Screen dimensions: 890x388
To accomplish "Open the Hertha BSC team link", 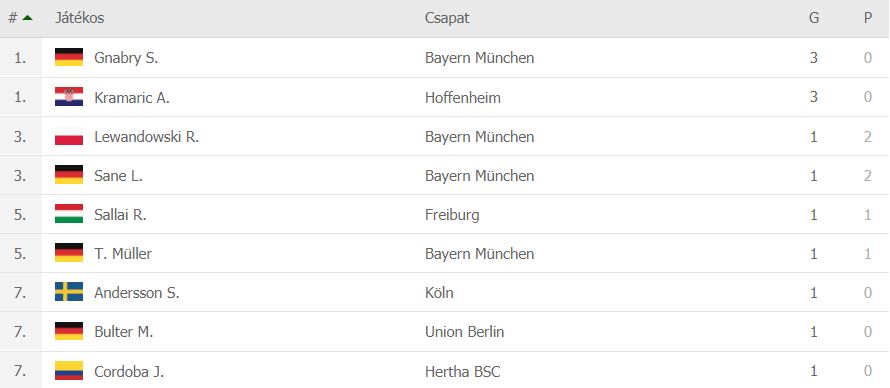I will [463, 372].
